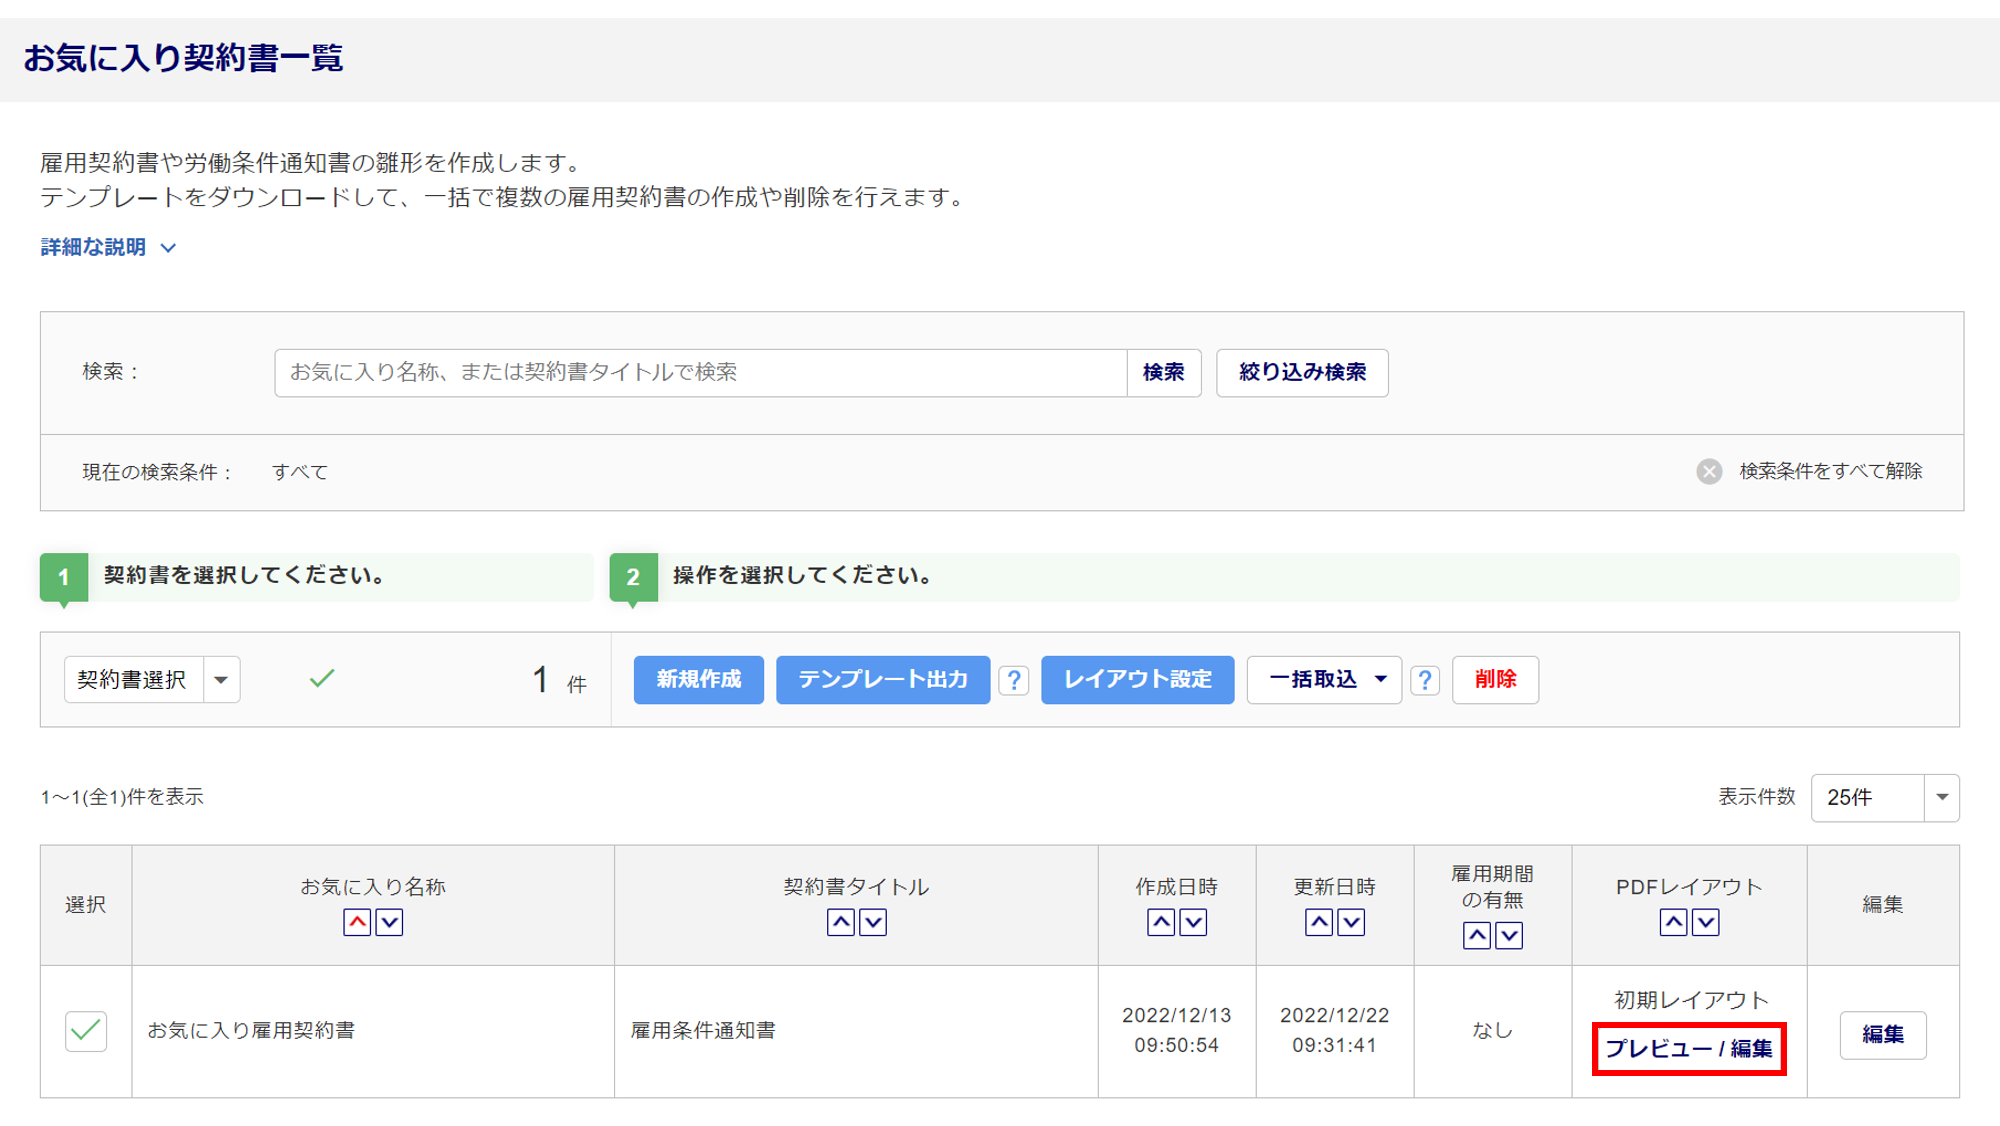Open help icon next to テンプレート出力

tap(1014, 681)
